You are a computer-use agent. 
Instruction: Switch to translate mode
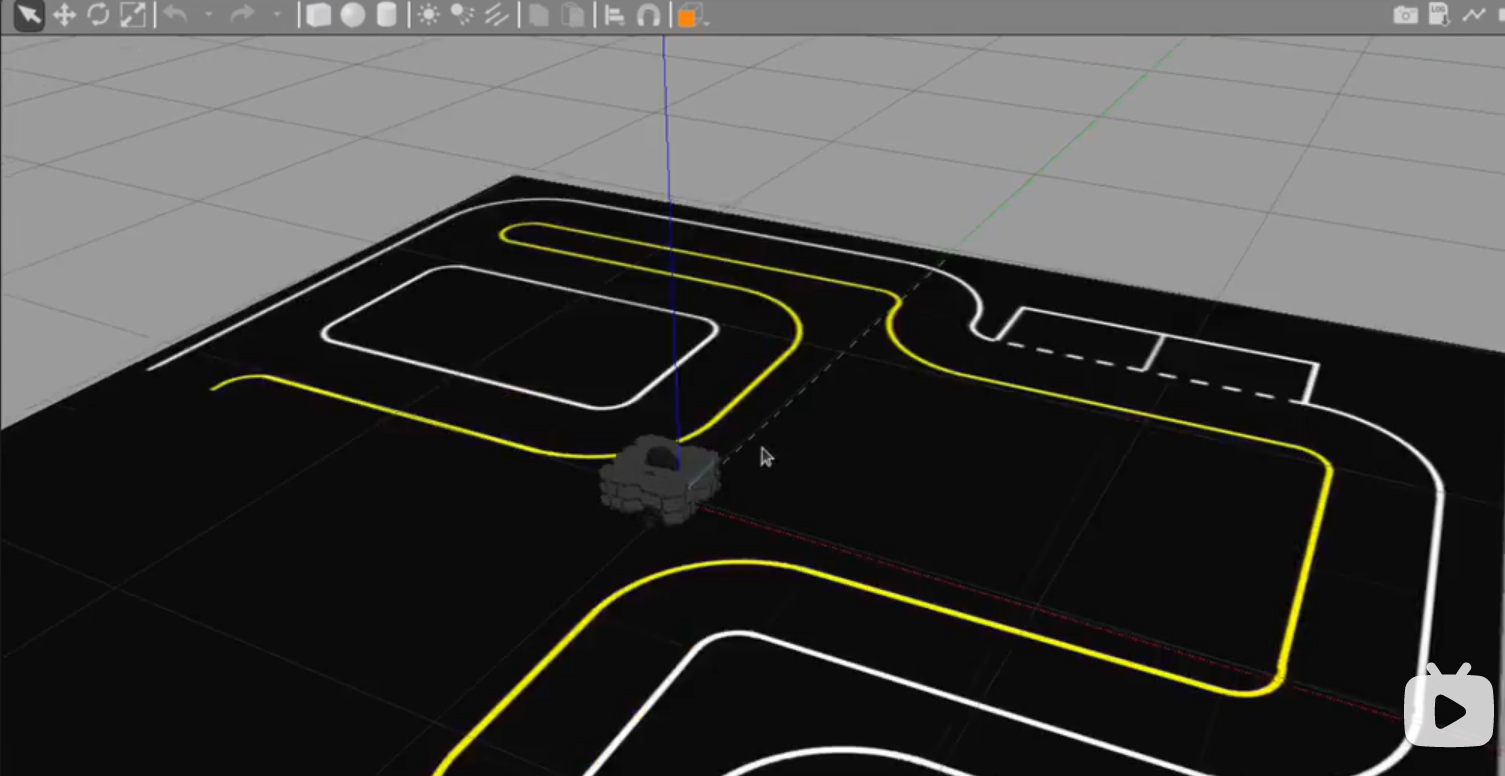(64, 15)
